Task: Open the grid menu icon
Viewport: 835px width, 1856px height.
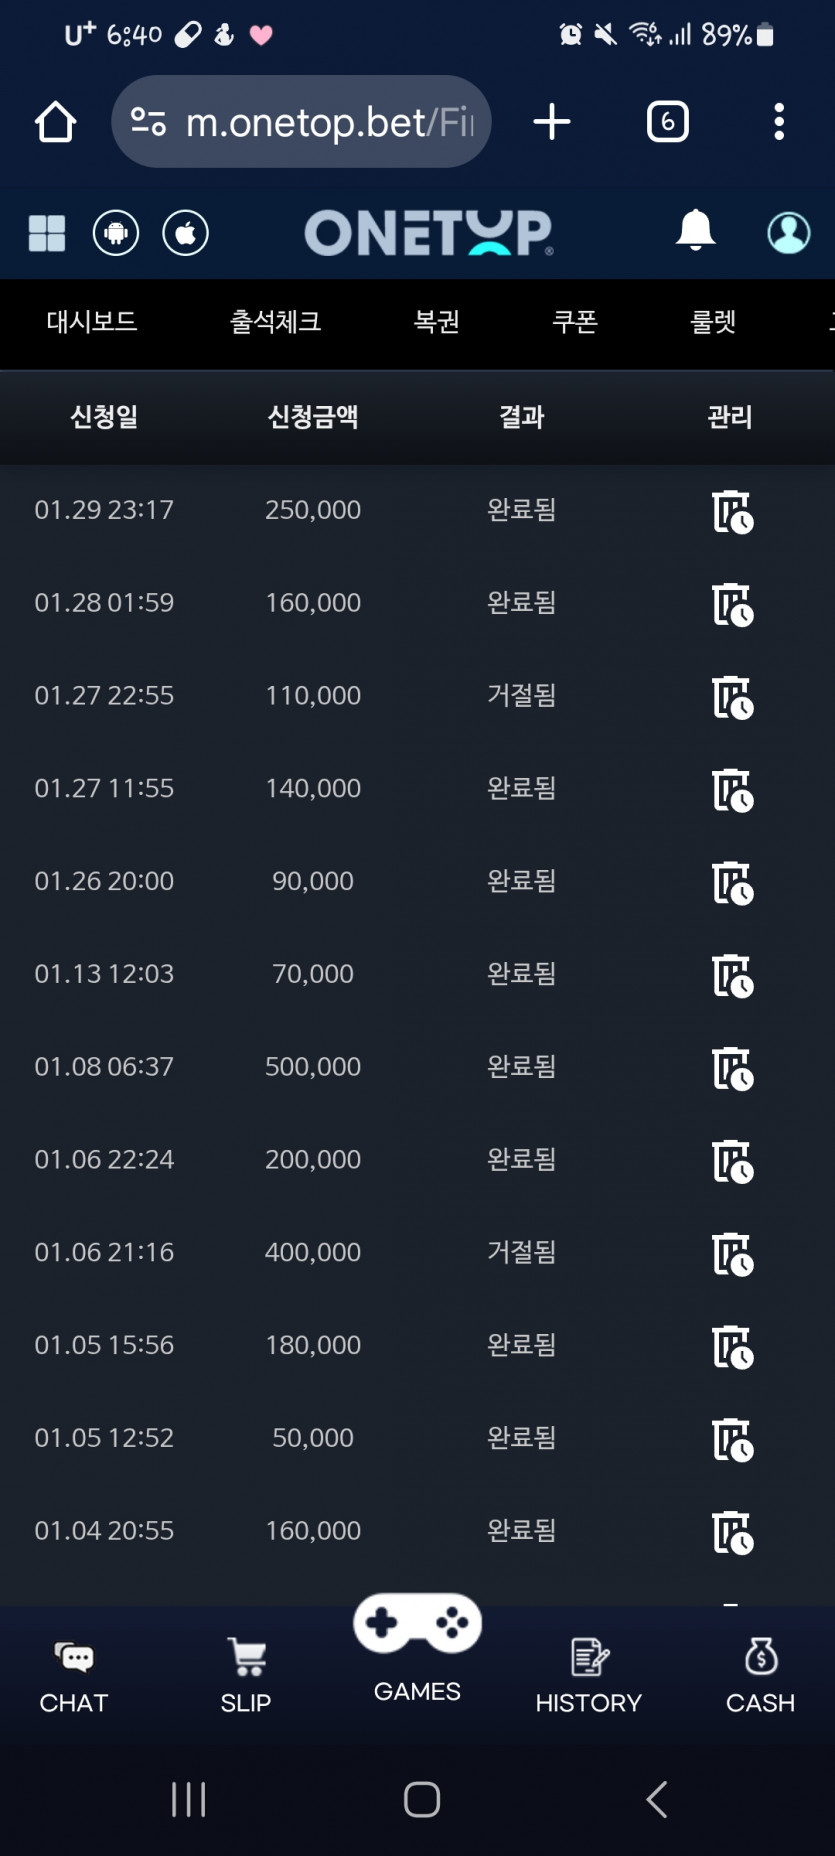Action: click(47, 233)
